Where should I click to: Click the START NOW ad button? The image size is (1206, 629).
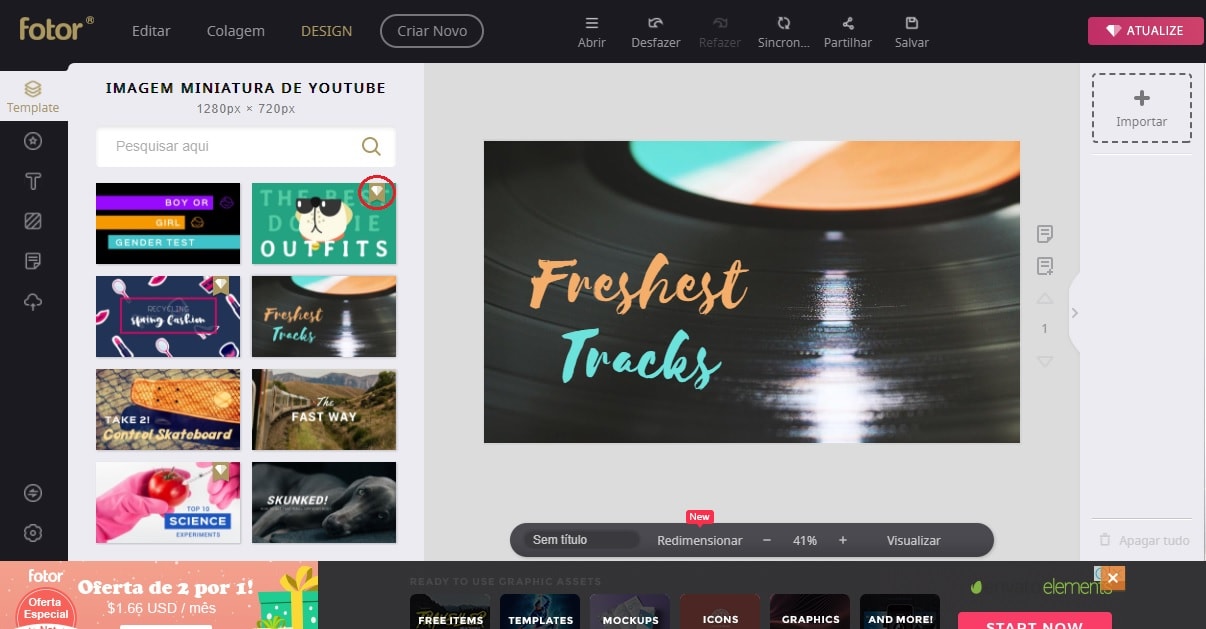click(x=1035, y=621)
